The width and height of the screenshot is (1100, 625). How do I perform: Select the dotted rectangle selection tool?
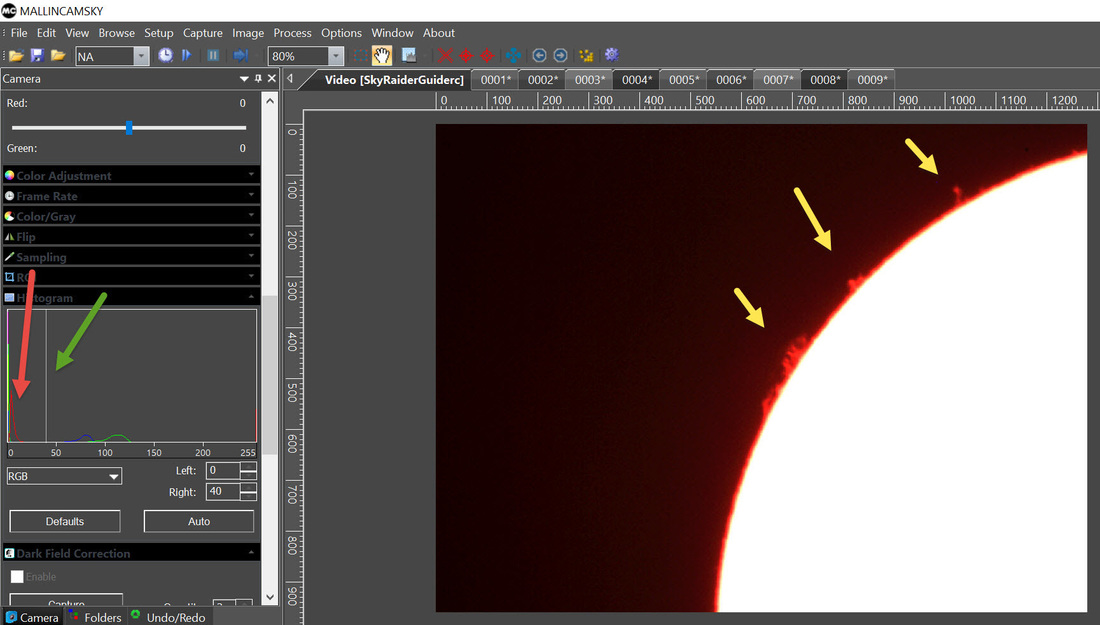pos(360,55)
